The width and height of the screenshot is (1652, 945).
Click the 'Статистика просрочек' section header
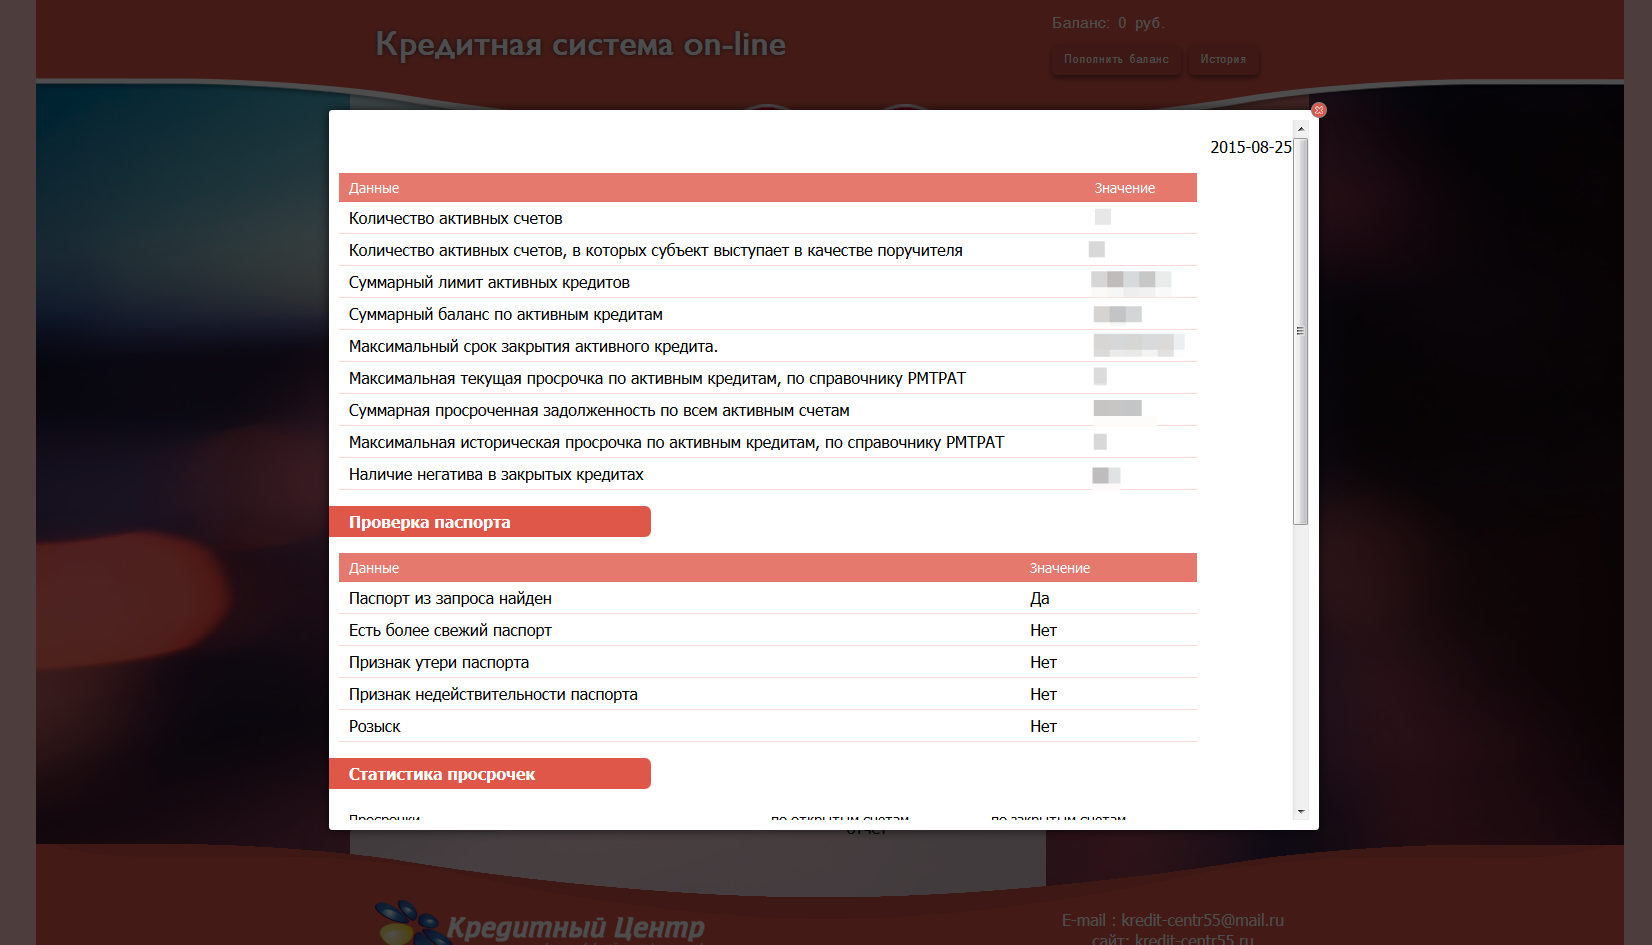(x=490, y=774)
